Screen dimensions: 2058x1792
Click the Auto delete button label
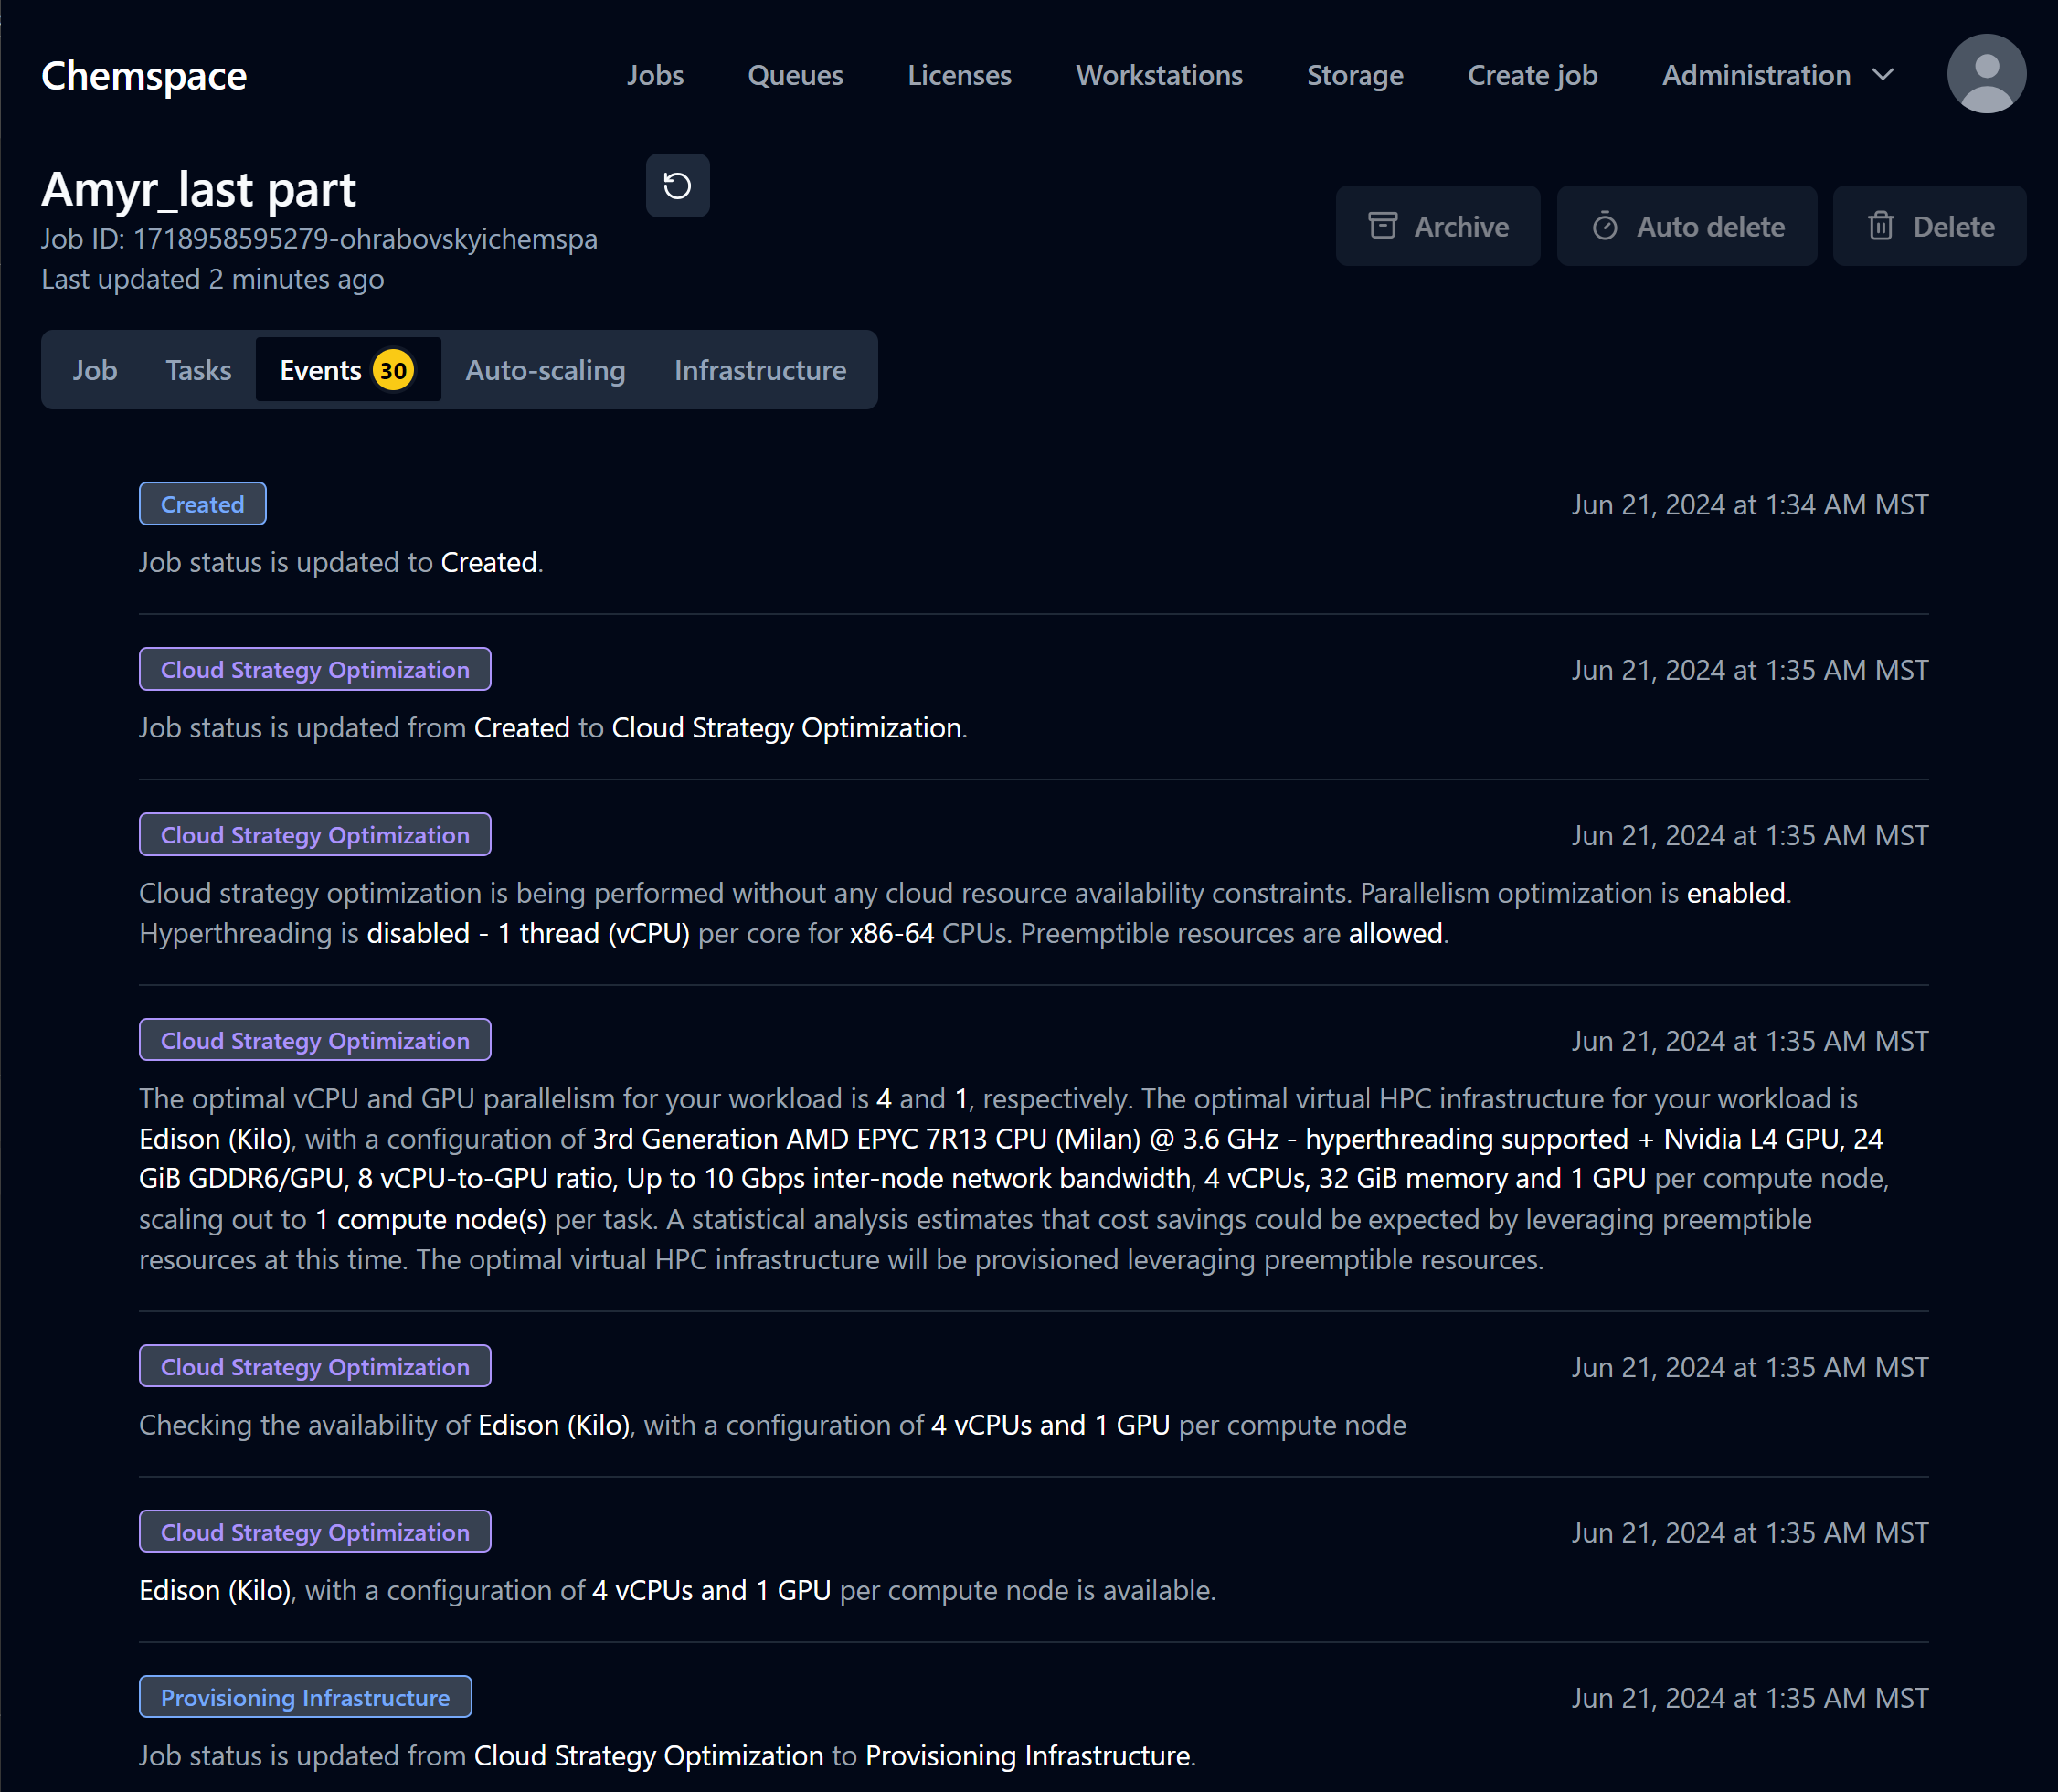tap(1710, 227)
